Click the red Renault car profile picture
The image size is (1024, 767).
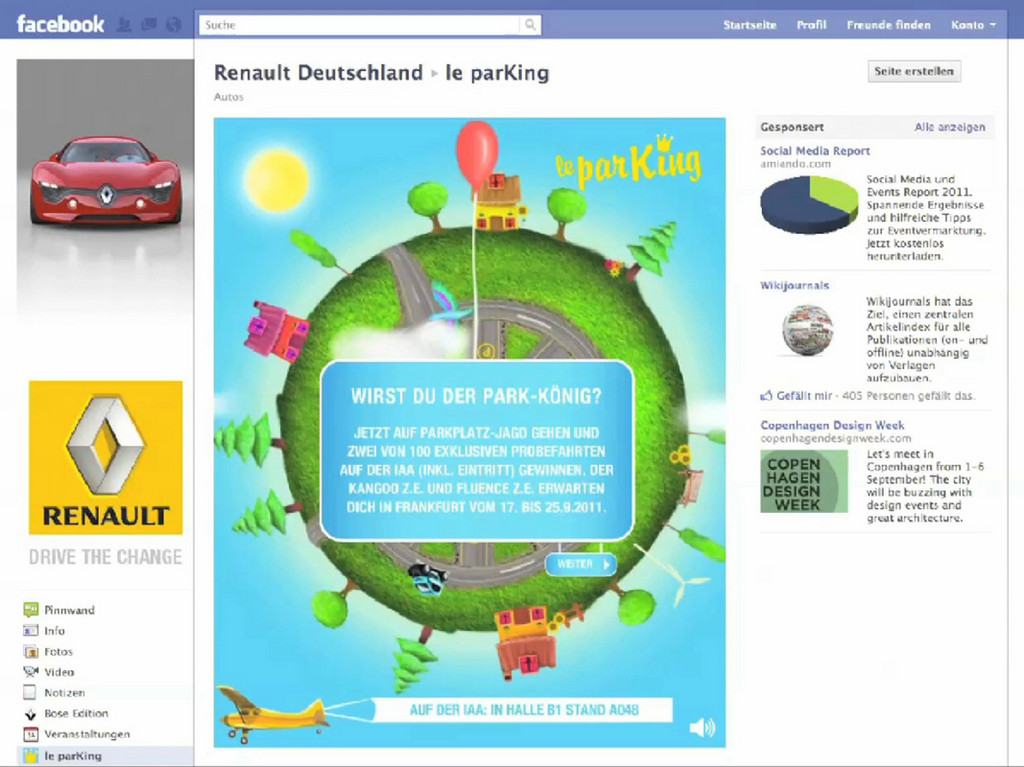pos(105,182)
